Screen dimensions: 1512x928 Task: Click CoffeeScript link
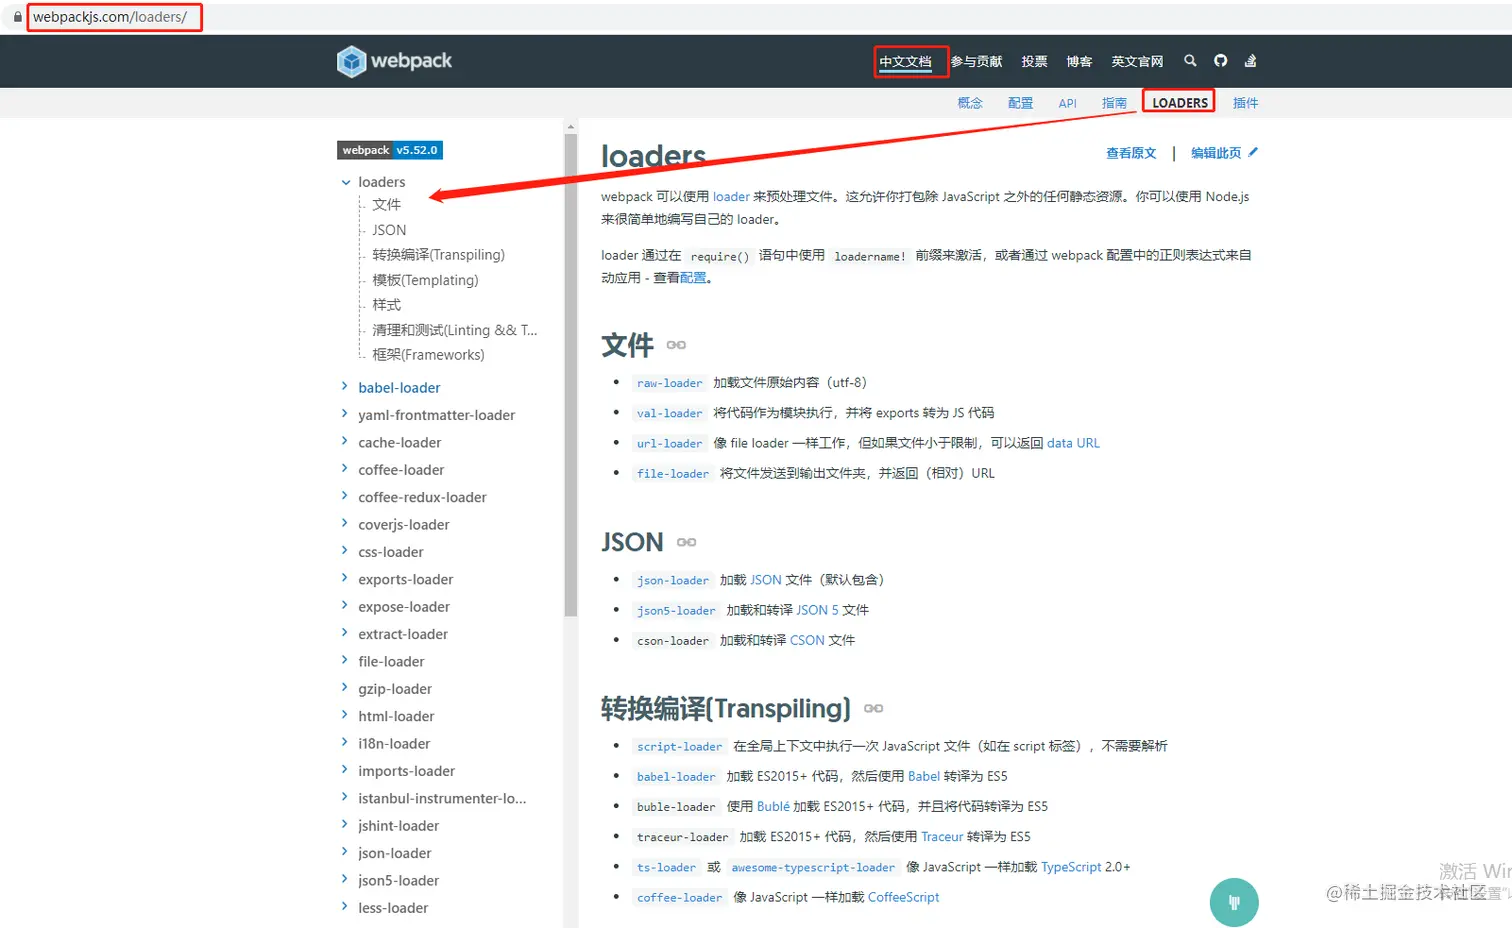[x=903, y=897]
